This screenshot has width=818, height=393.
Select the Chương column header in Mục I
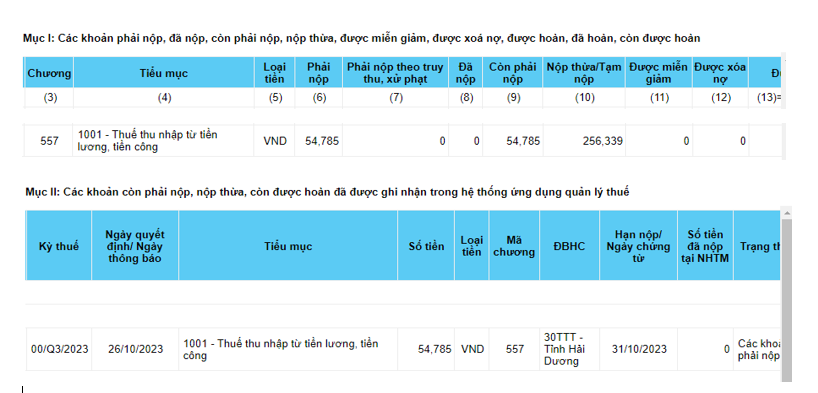coord(50,73)
